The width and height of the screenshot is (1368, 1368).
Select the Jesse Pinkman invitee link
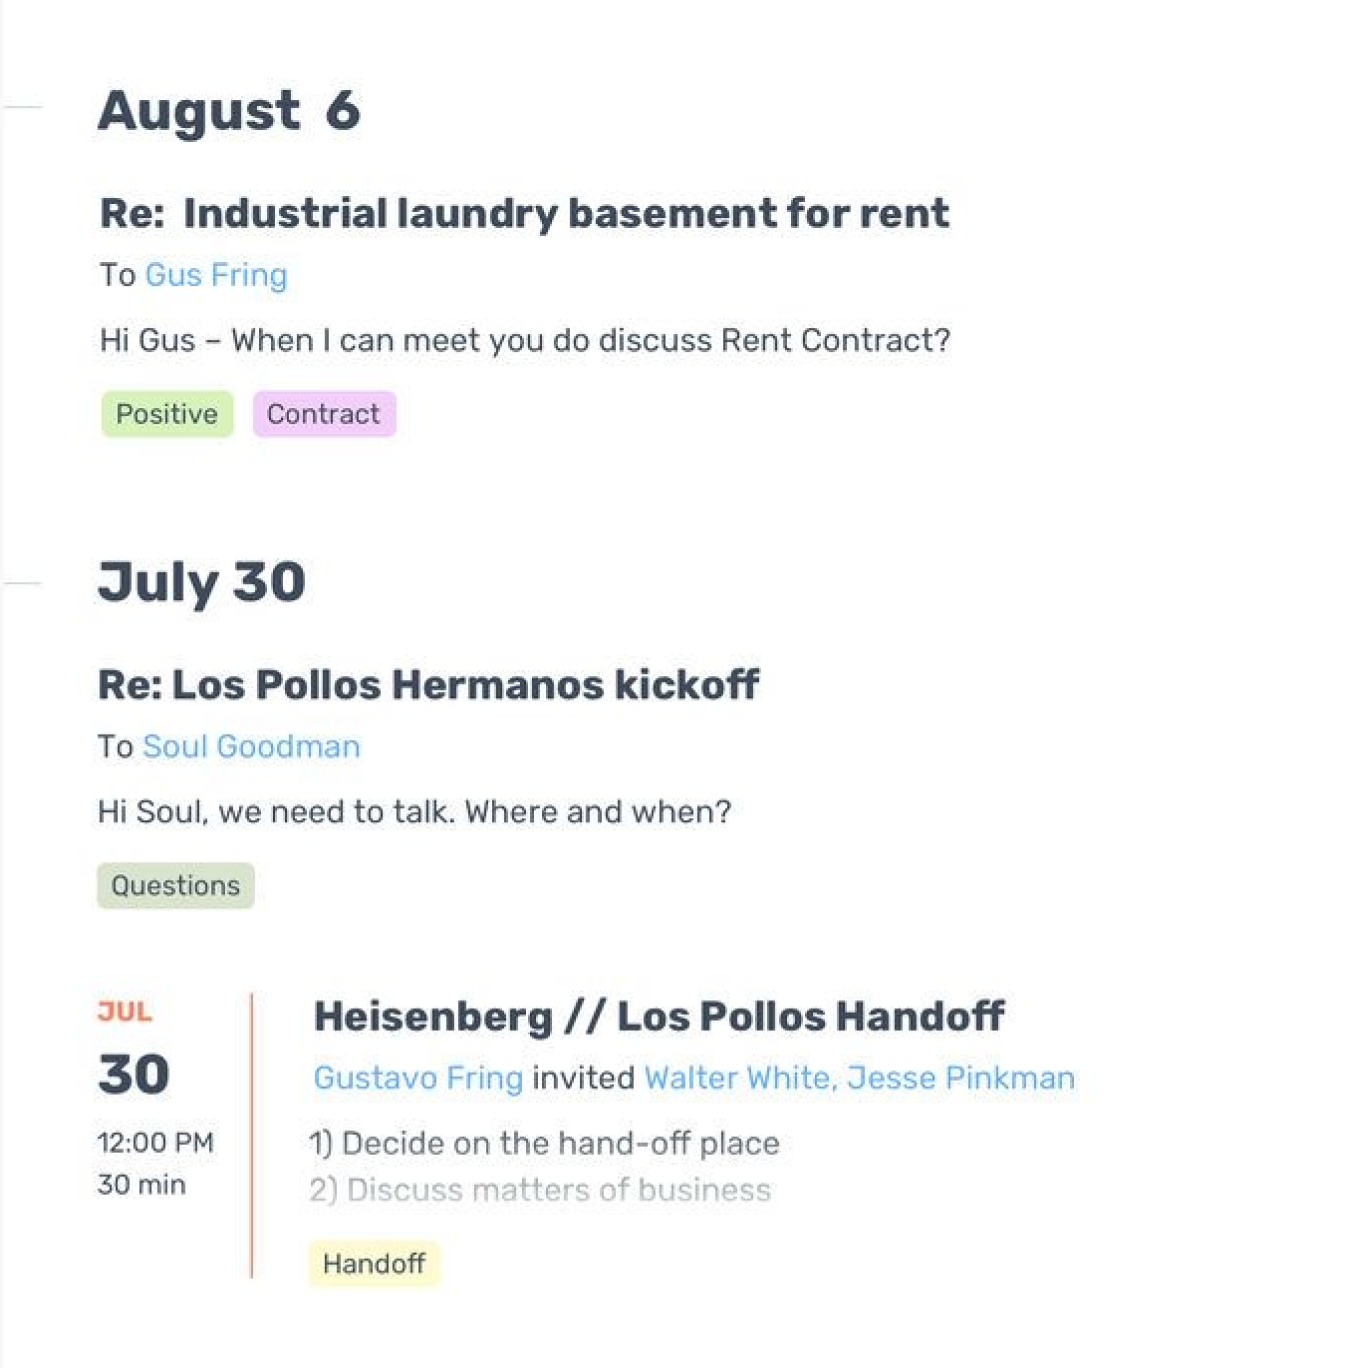click(961, 1078)
